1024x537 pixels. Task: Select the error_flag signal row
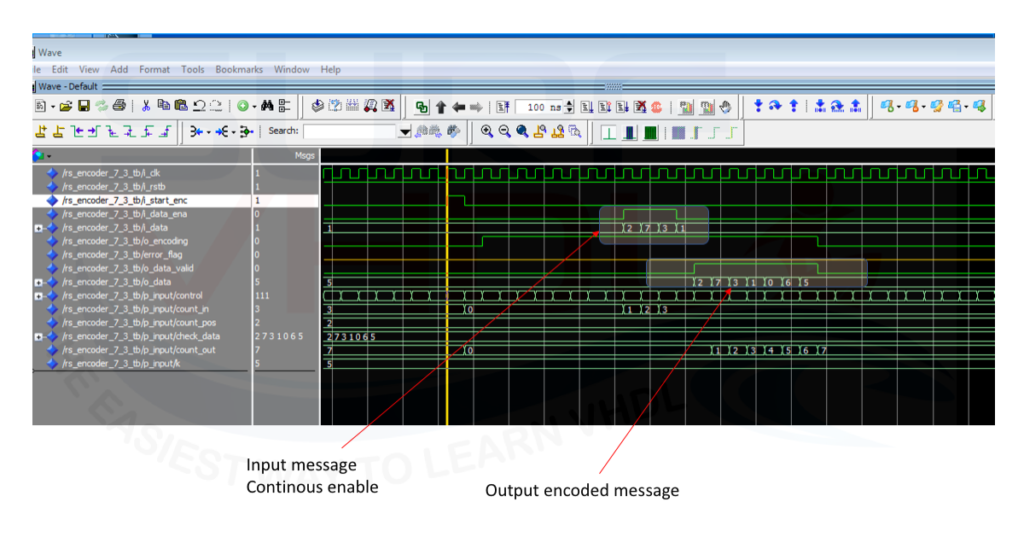click(142, 255)
